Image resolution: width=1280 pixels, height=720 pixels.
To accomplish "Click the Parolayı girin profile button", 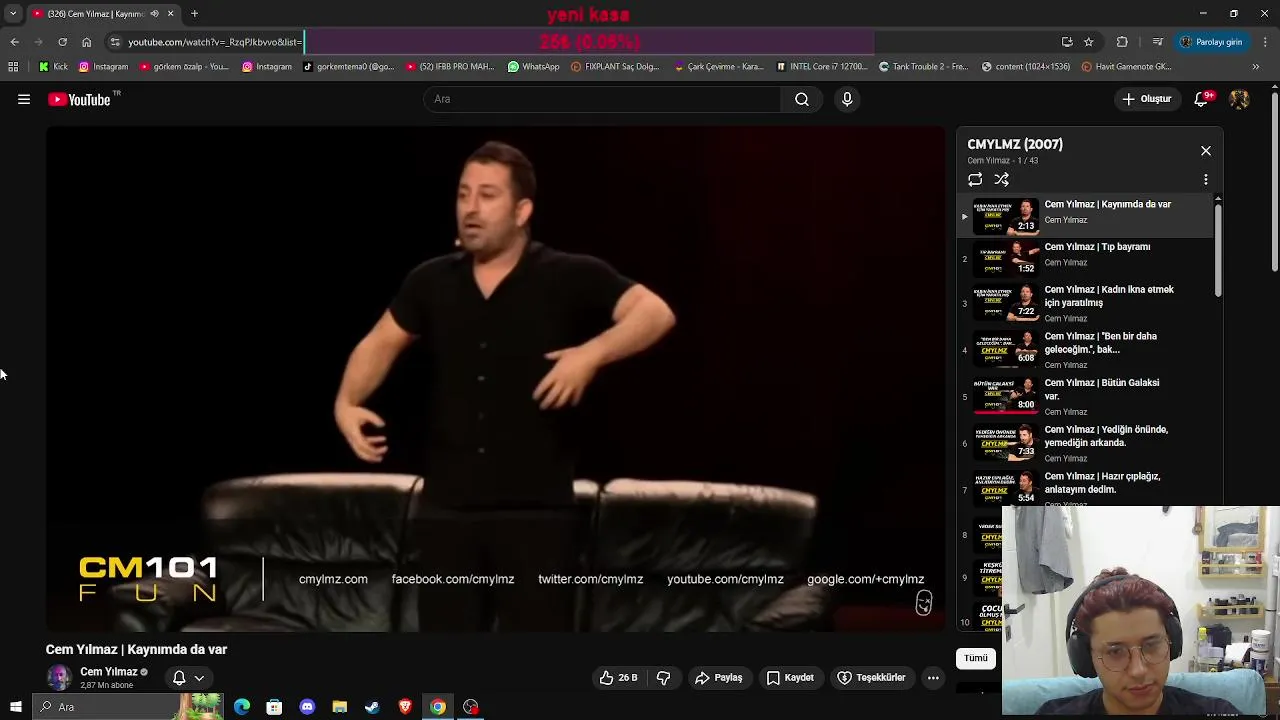I will [1211, 42].
